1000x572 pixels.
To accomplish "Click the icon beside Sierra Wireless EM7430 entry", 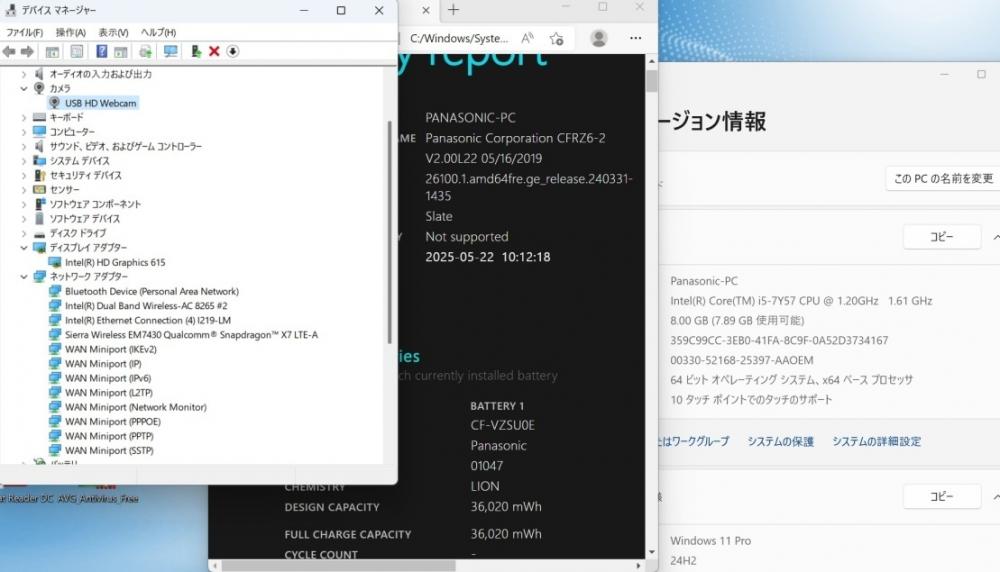I will [x=55, y=334].
